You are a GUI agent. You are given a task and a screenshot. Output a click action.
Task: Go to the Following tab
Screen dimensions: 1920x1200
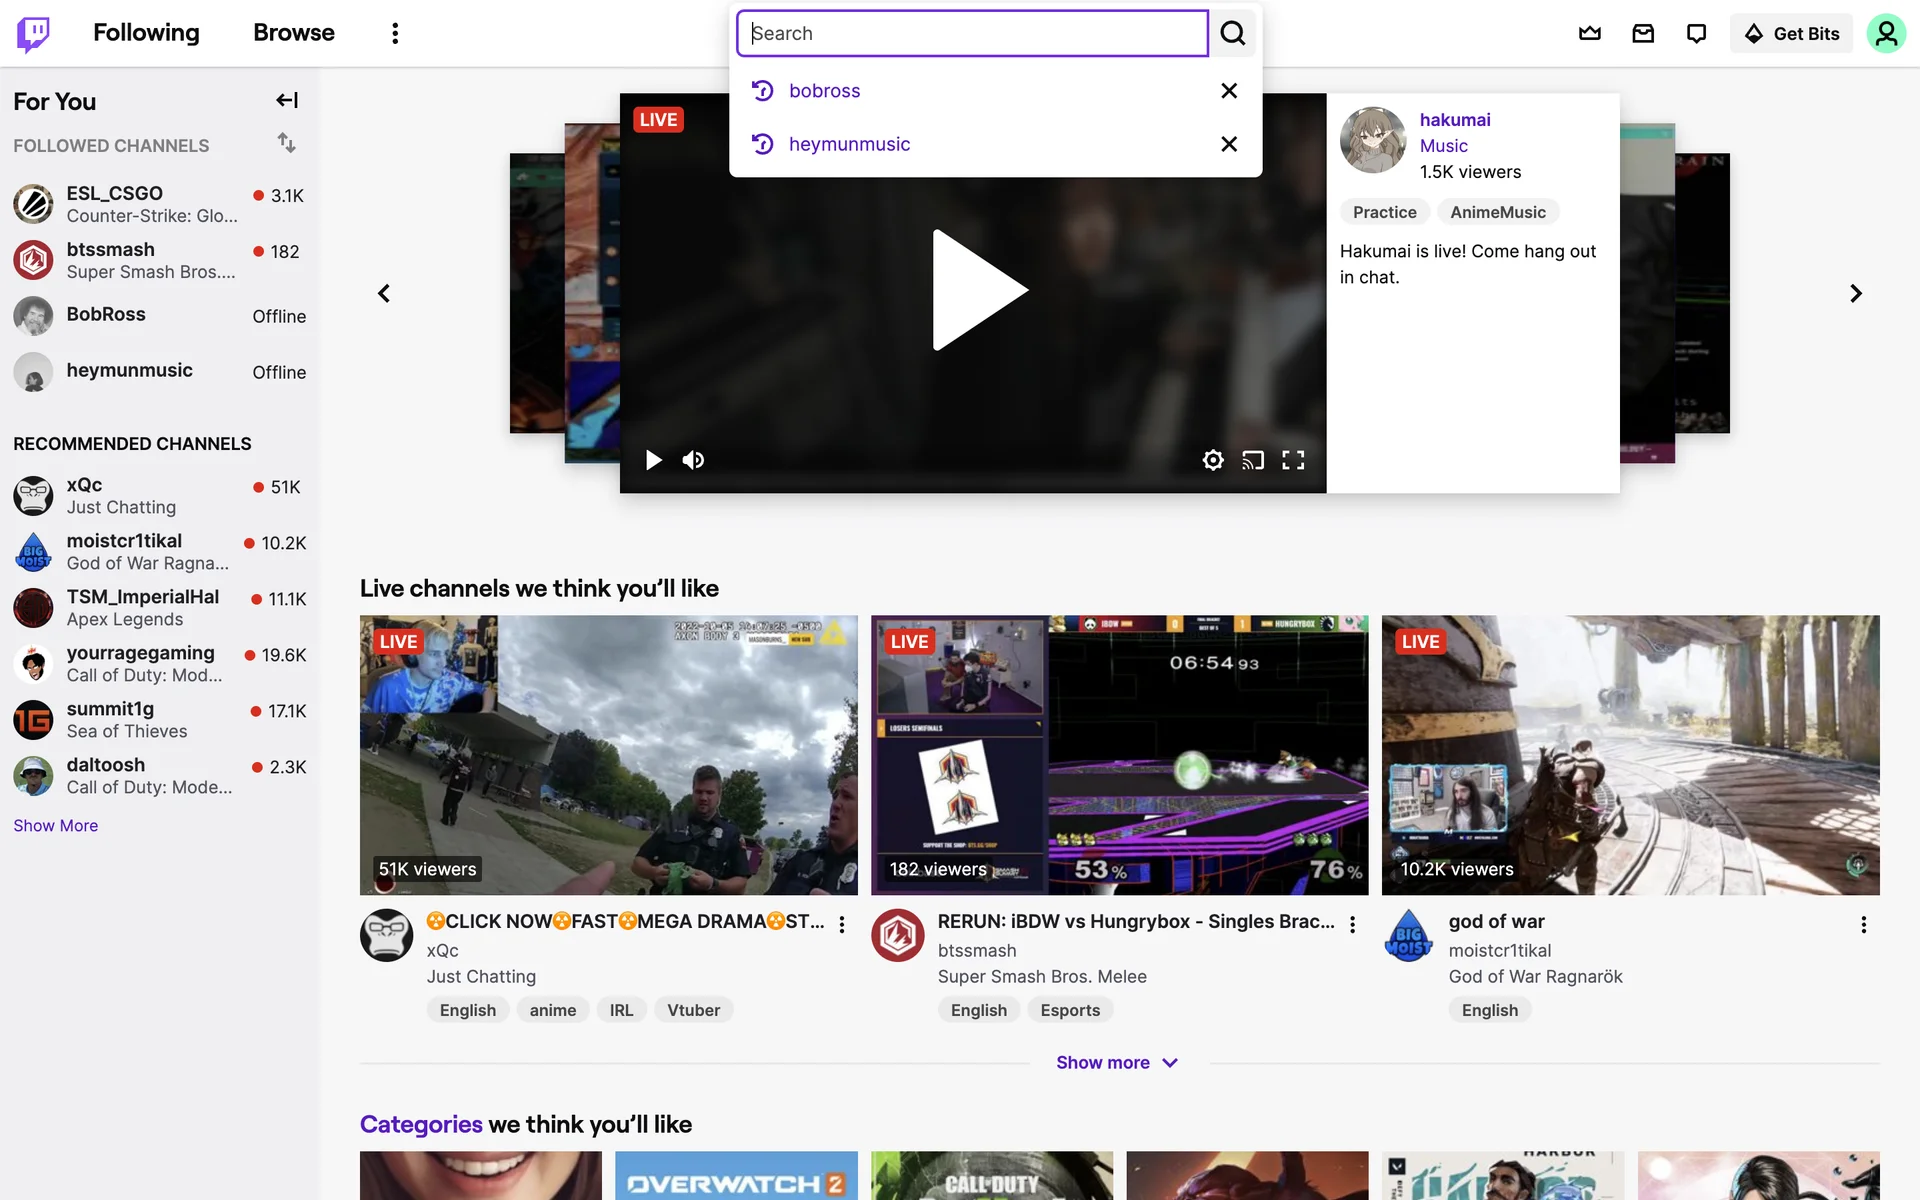[x=146, y=33]
